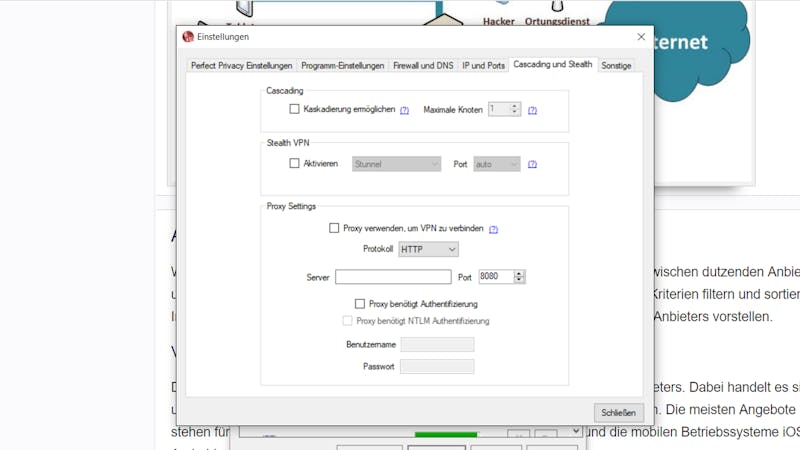Image resolution: width=800 pixels, height=450 pixels.
Task: Increase the proxy Port value
Action: pos(519,273)
